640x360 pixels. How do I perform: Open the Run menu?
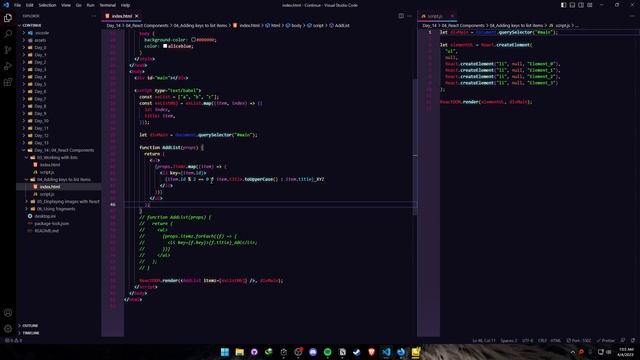pos(91,5)
